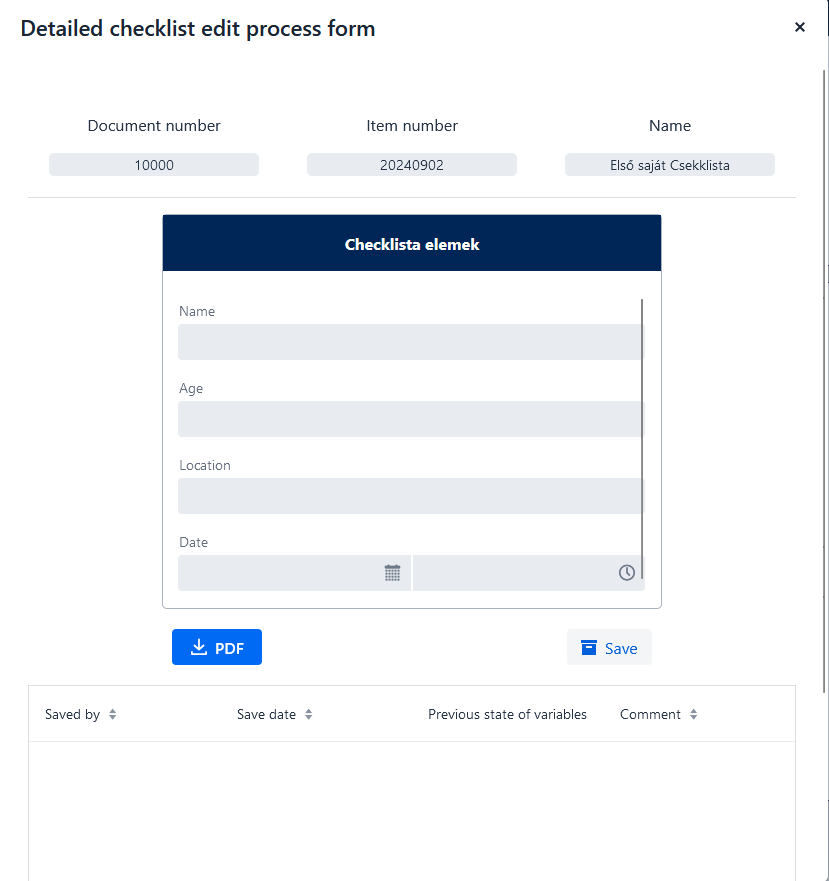Sort by Comment column arrows
Viewport: 829px width, 881px height.
click(694, 714)
